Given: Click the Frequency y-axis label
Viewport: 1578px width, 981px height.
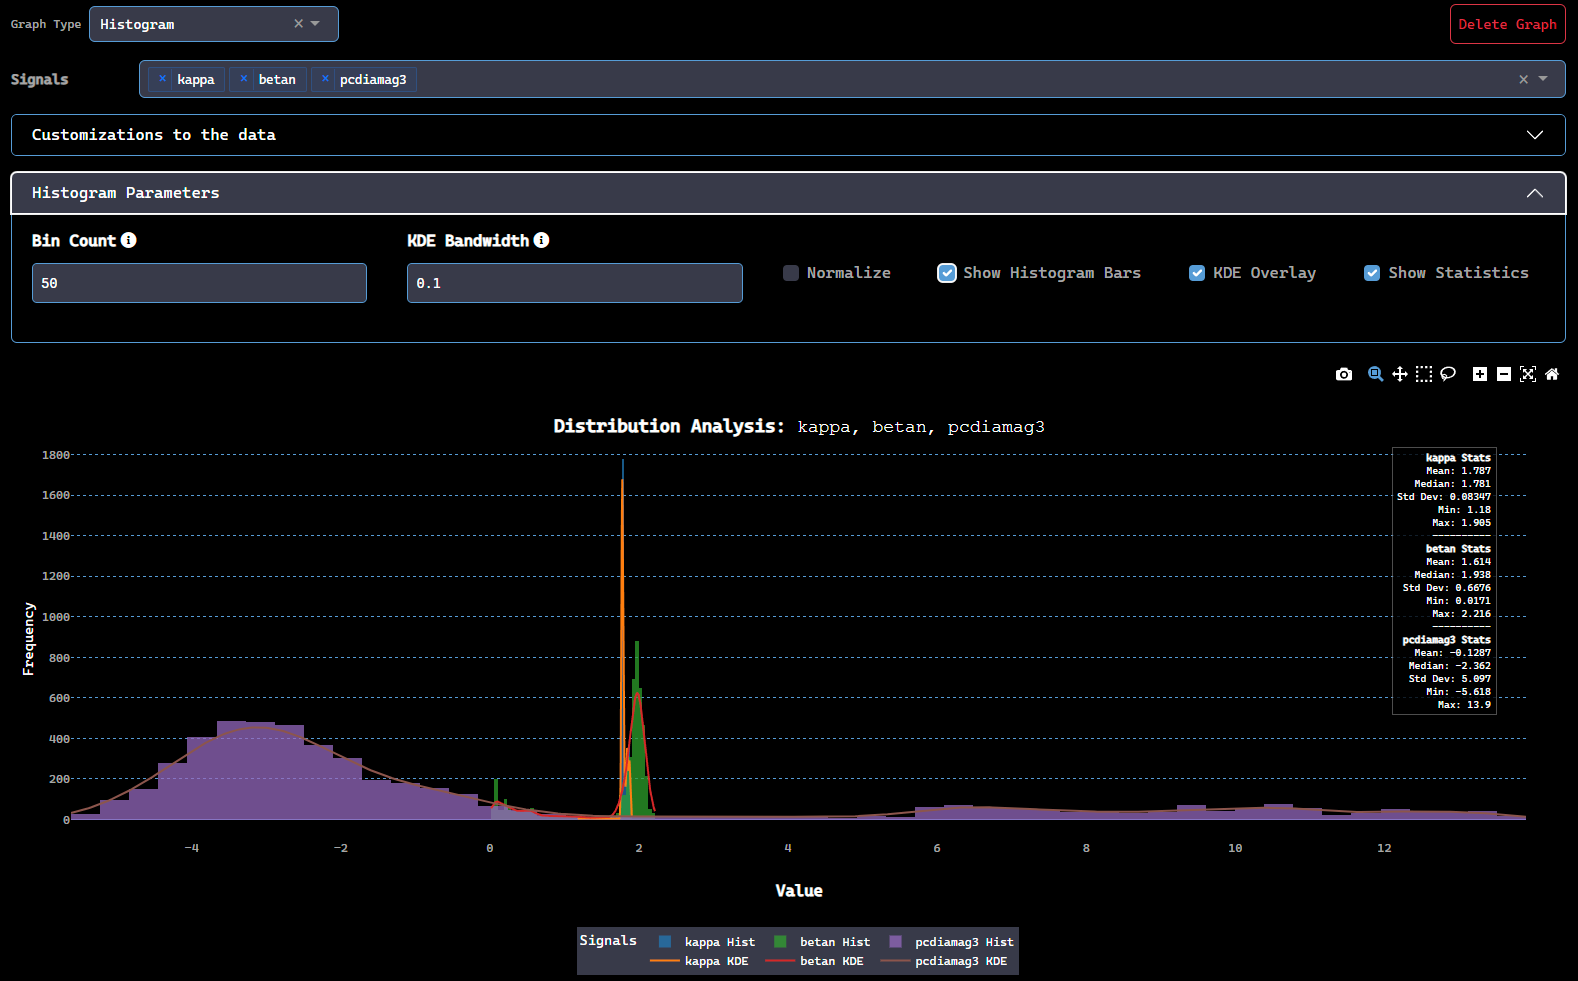Looking at the screenshot, I should 28,639.
